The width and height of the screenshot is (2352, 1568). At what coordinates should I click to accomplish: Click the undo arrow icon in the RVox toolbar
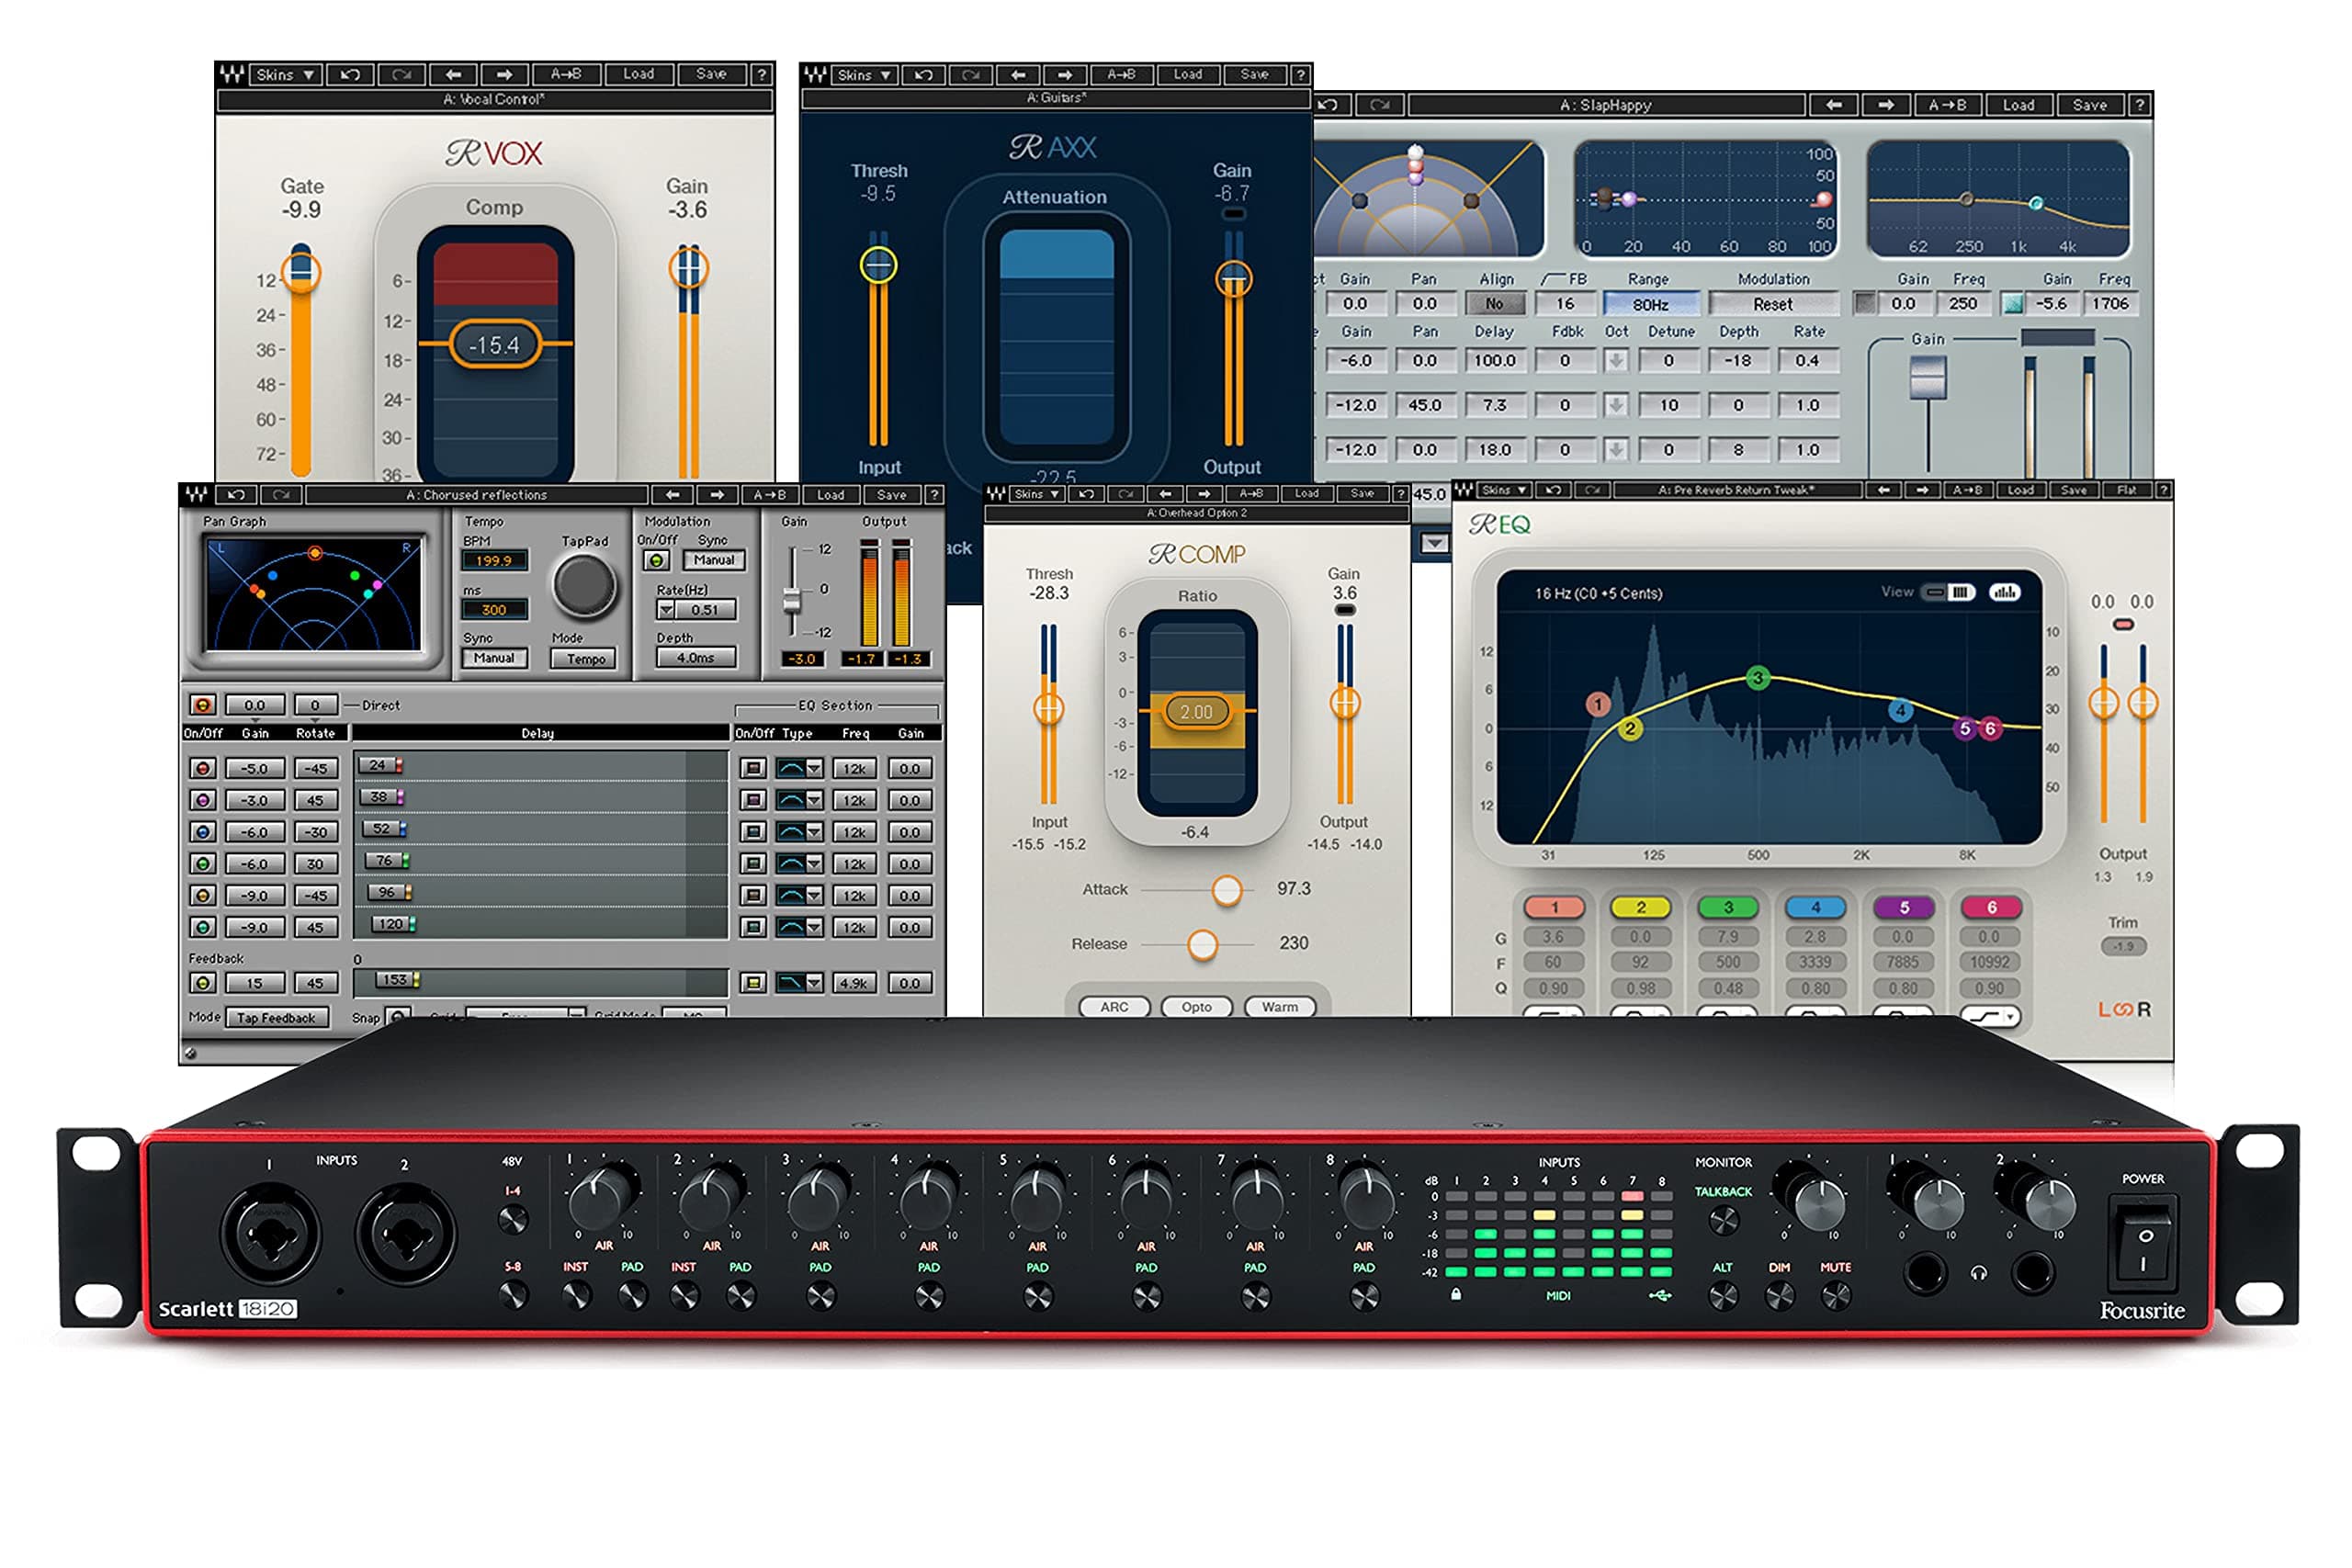coord(352,75)
